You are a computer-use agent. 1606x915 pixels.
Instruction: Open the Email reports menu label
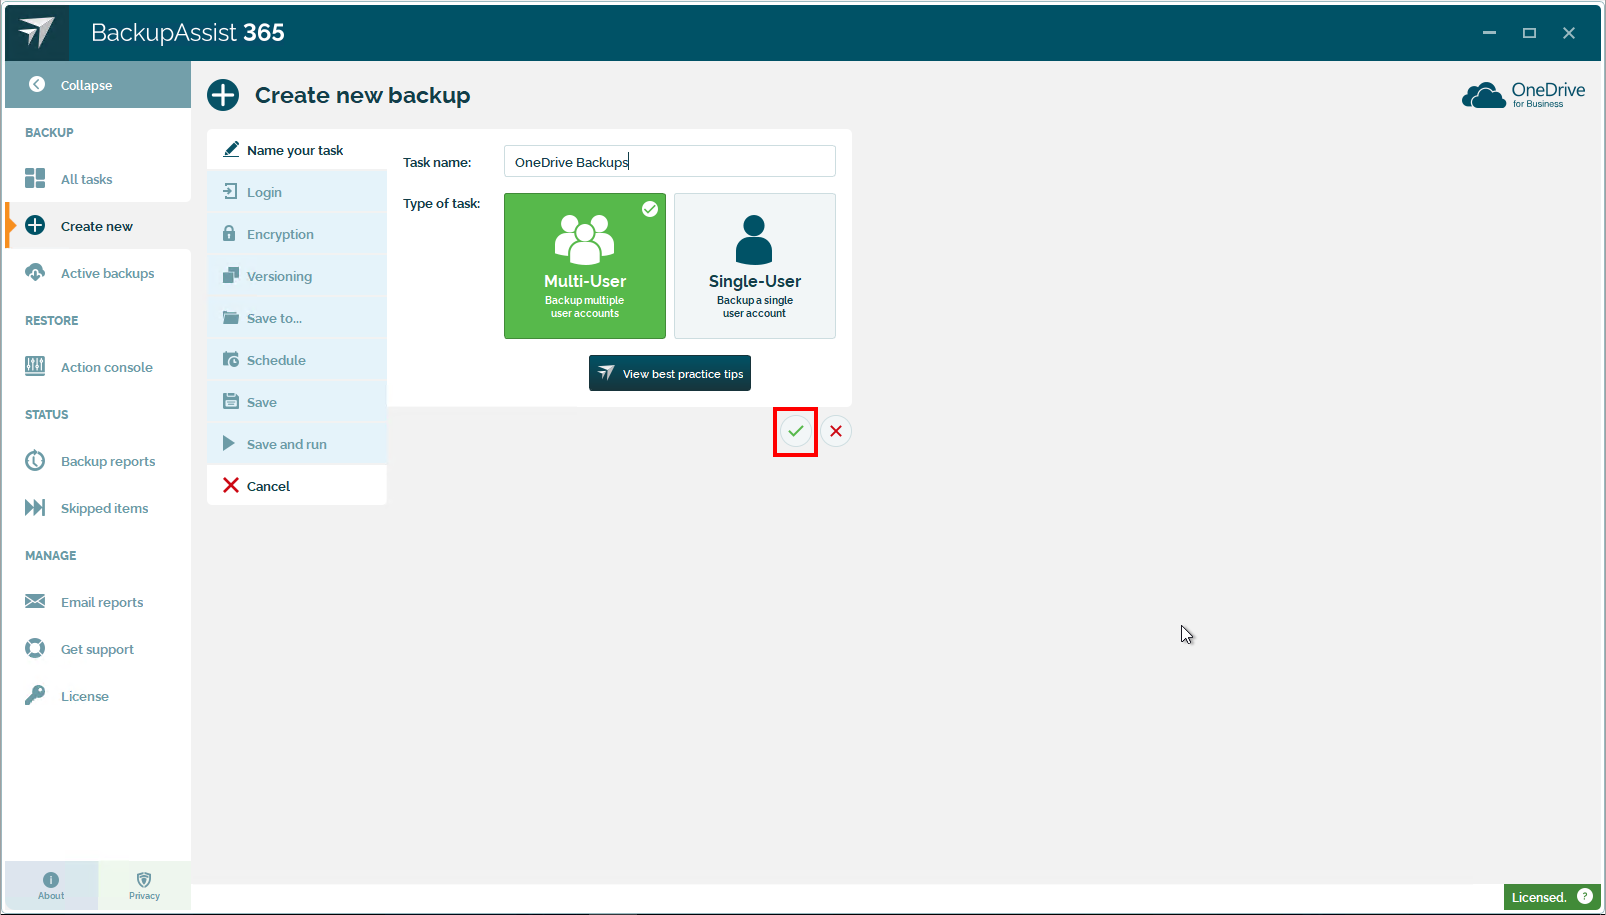[102, 602]
